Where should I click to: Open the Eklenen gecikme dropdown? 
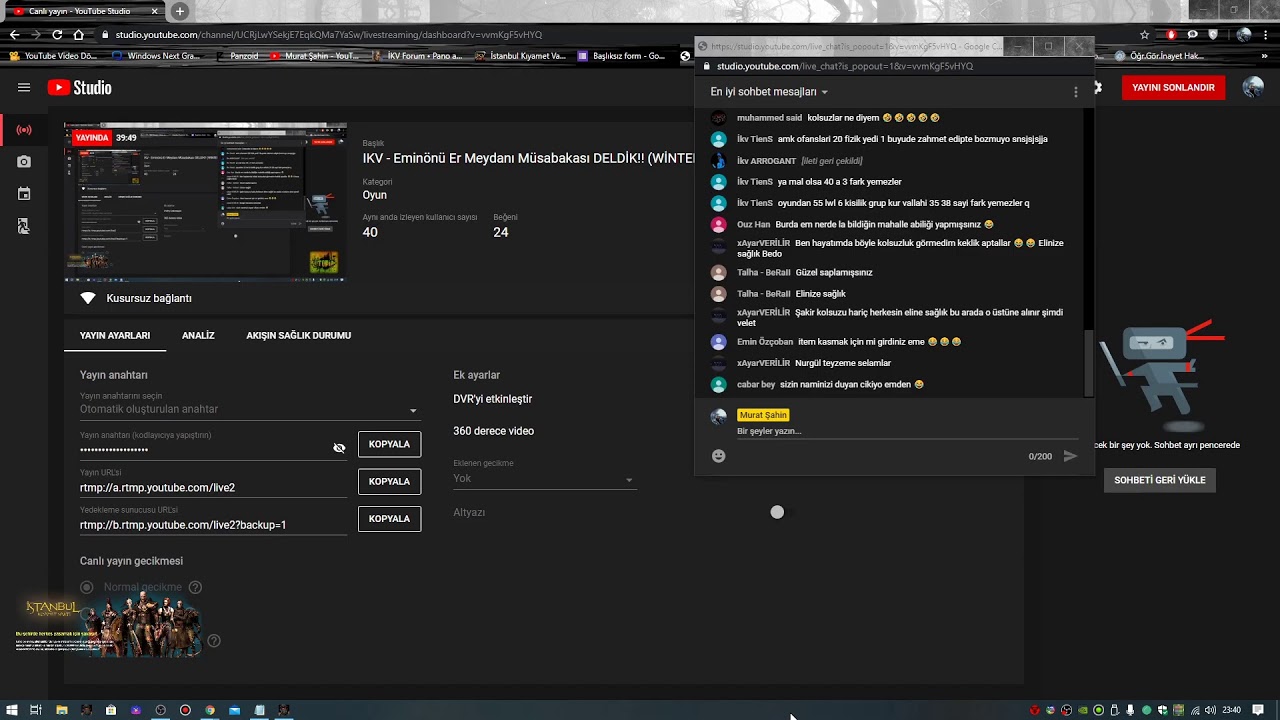544,478
